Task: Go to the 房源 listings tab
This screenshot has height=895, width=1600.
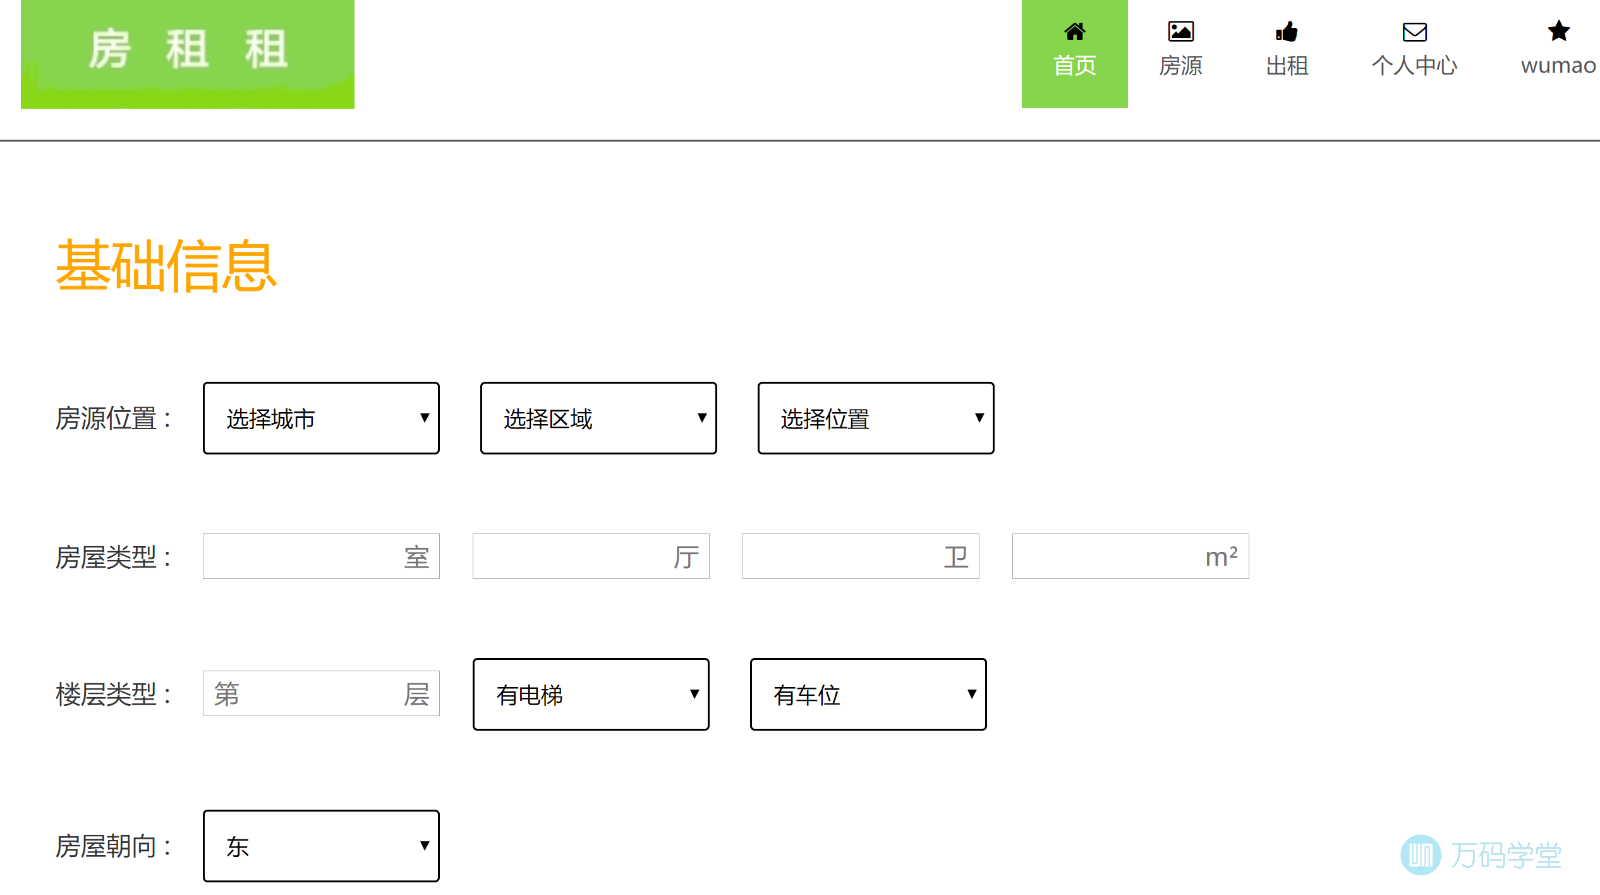Action: click(x=1180, y=66)
